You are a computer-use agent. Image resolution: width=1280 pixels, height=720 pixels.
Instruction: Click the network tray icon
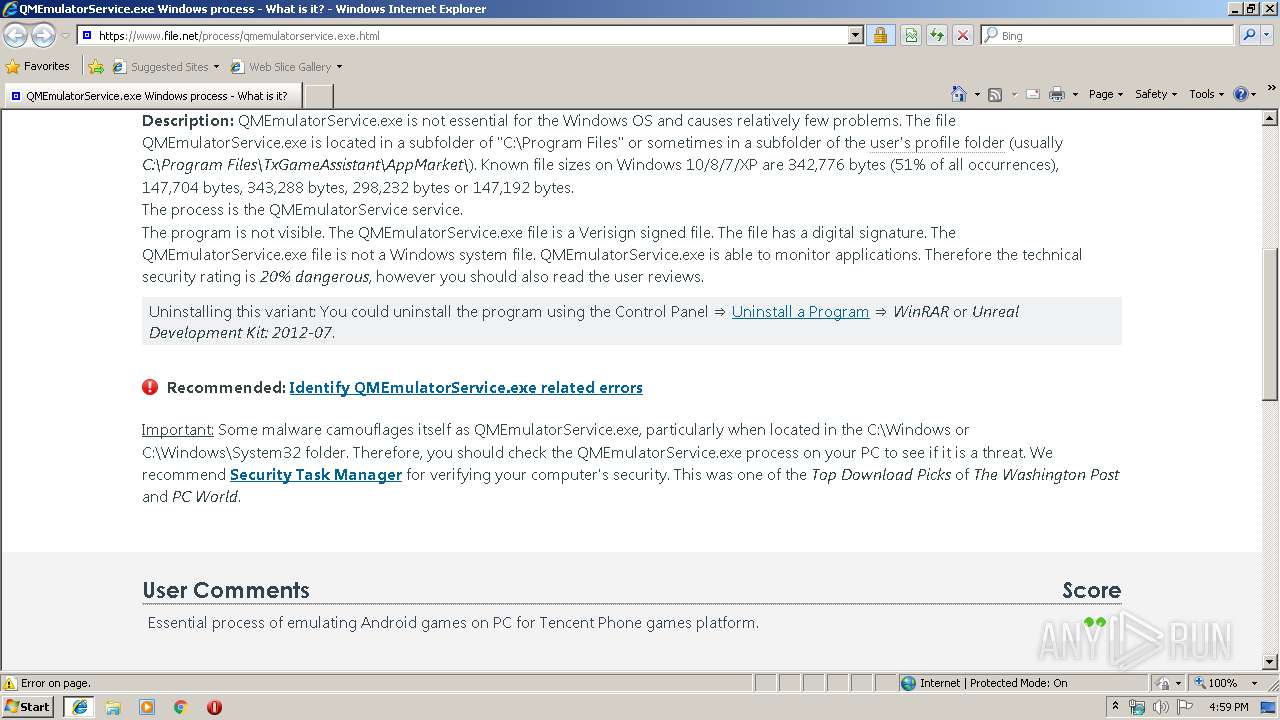click(x=1137, y=707)
